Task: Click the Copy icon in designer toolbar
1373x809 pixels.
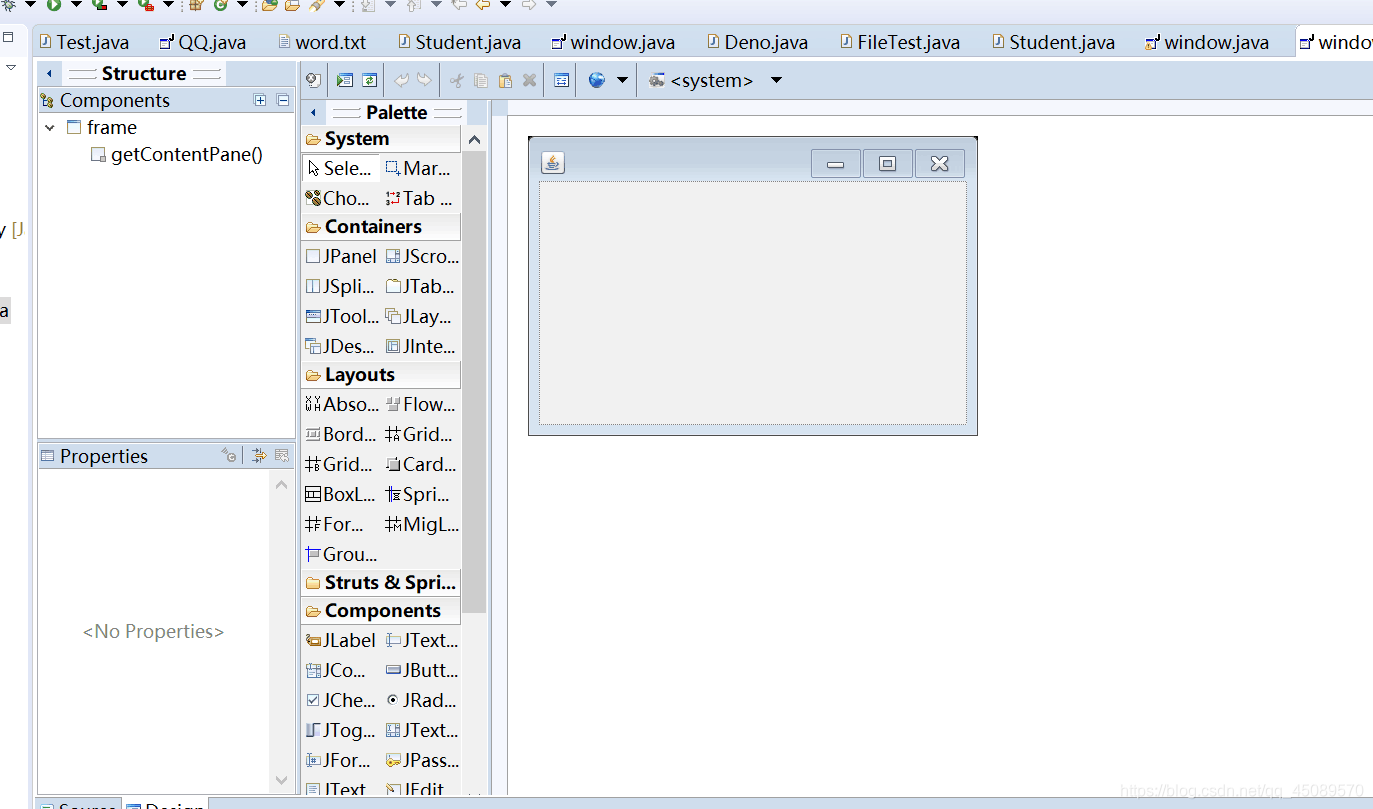Action: 481,80
